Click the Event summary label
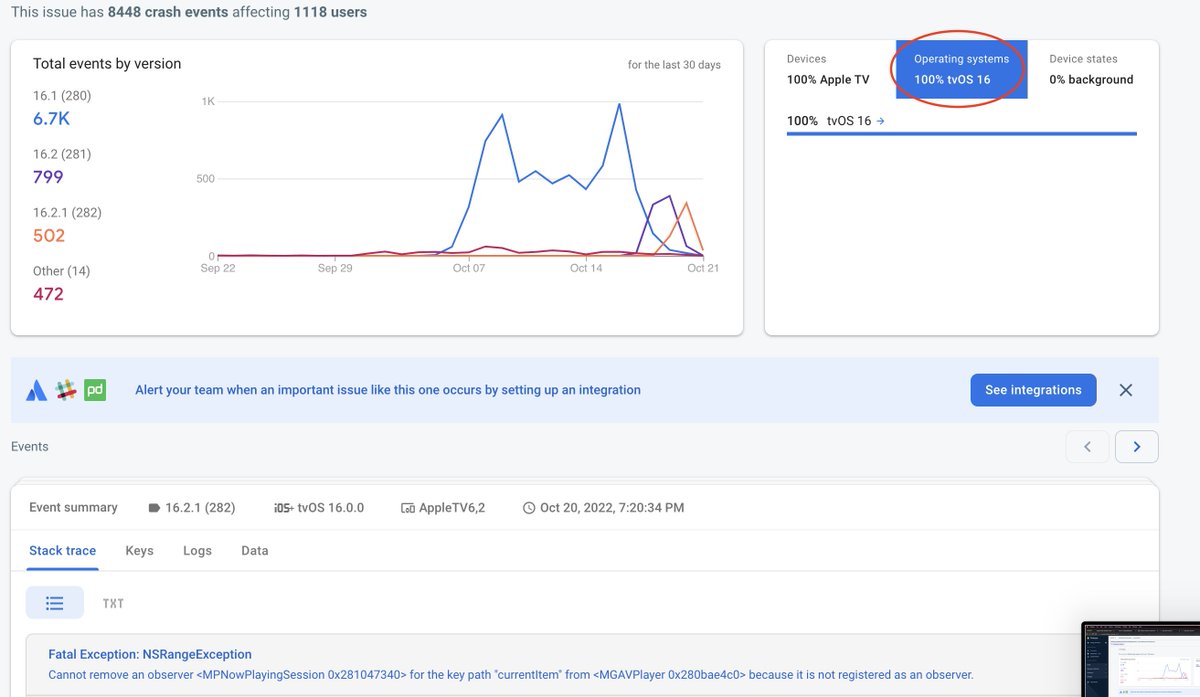The width and height of the screenshot is (1200, 697). [73, 508]
